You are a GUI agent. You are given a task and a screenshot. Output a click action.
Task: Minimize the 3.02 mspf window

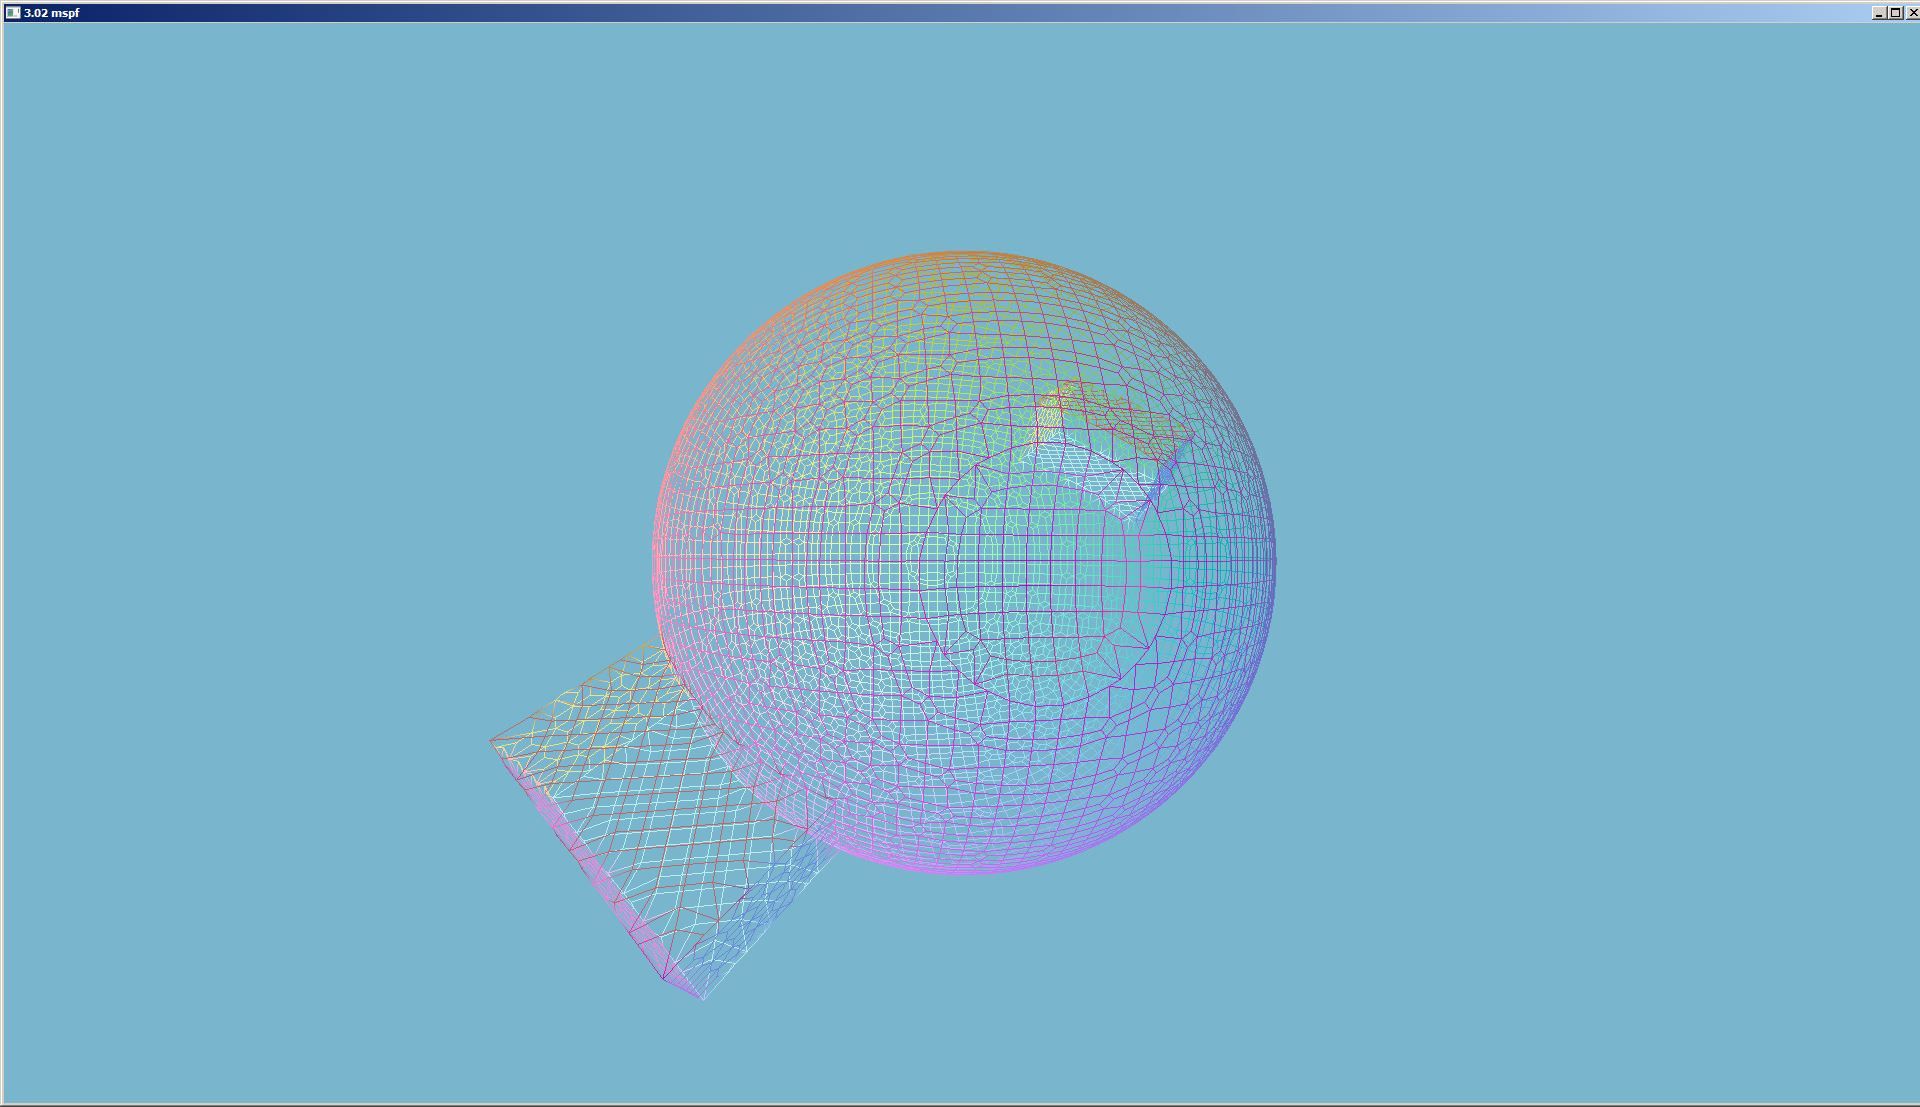[1879, 13]
